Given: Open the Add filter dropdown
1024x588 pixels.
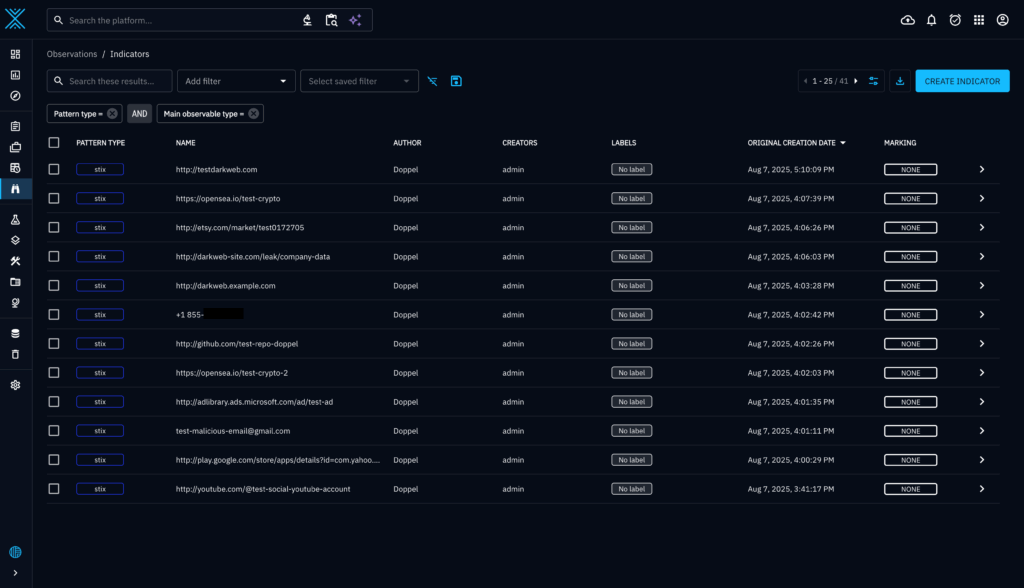Looking at the screenshot, I should click(x=236, y=81).
